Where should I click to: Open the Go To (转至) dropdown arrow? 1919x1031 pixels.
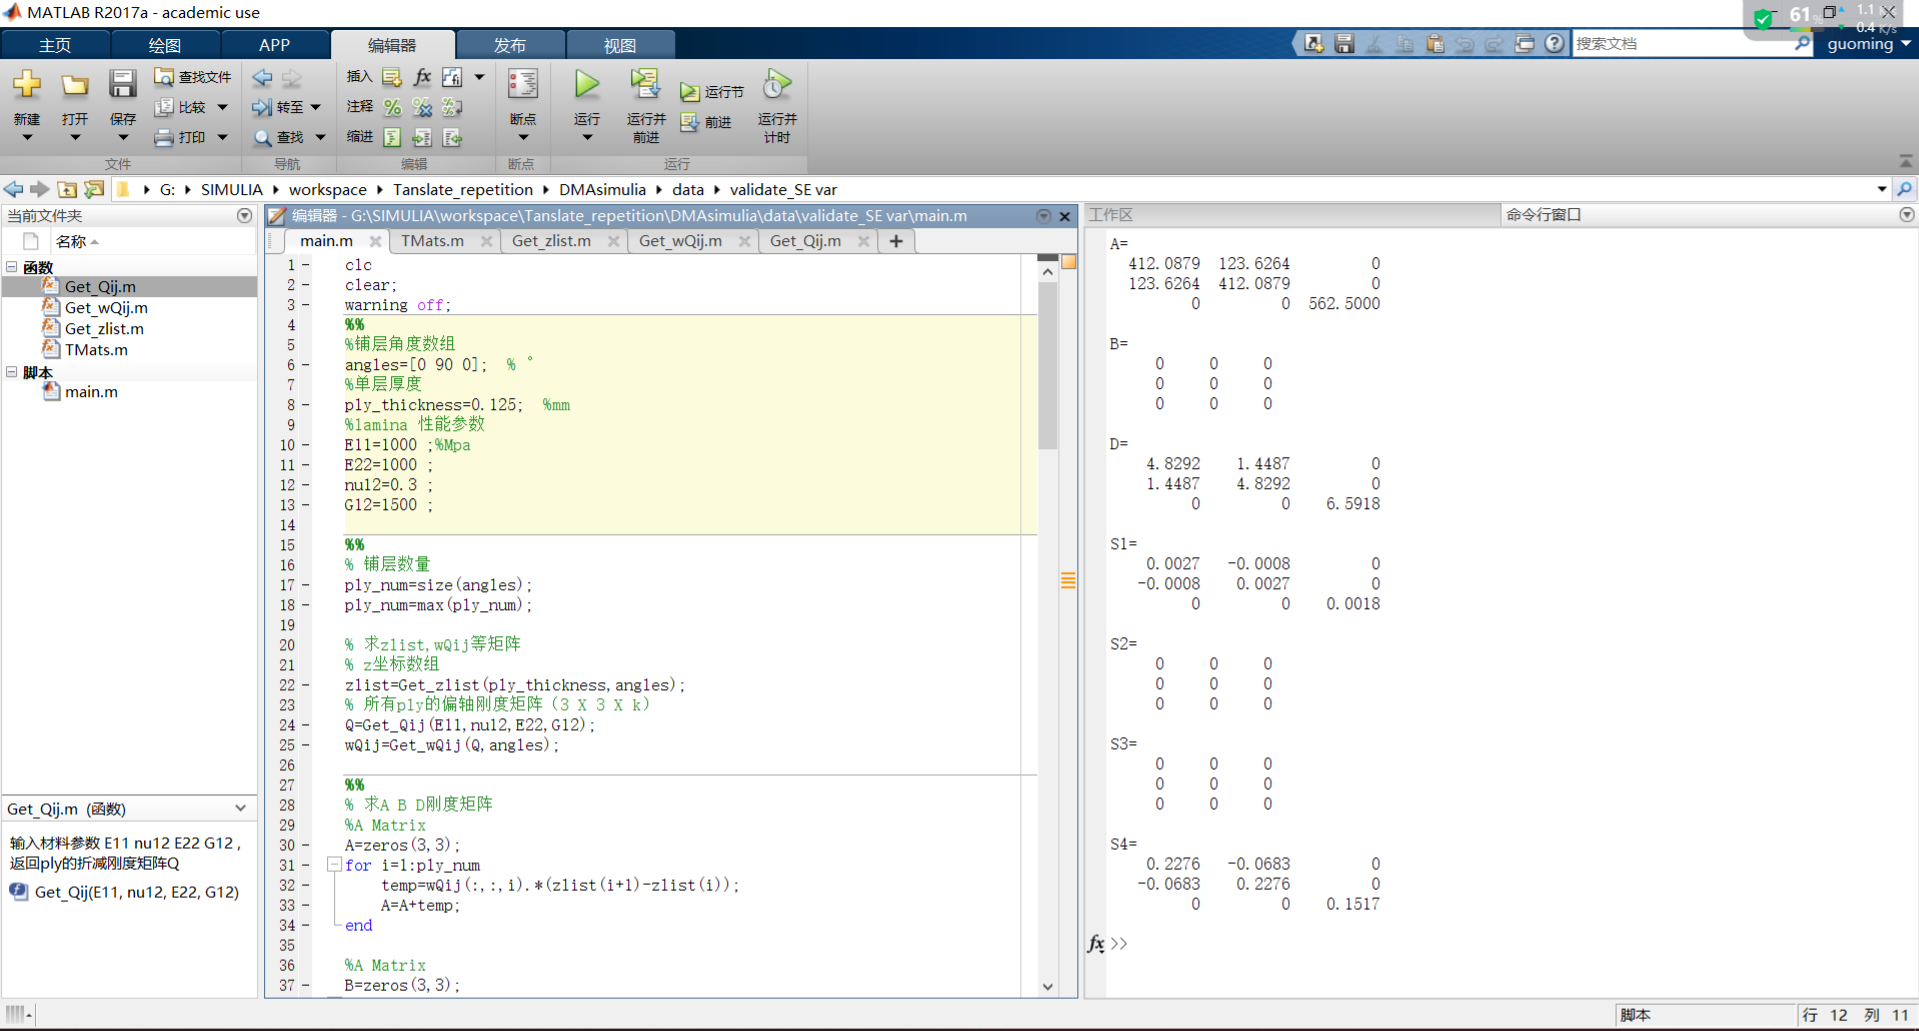coord(316,107)
